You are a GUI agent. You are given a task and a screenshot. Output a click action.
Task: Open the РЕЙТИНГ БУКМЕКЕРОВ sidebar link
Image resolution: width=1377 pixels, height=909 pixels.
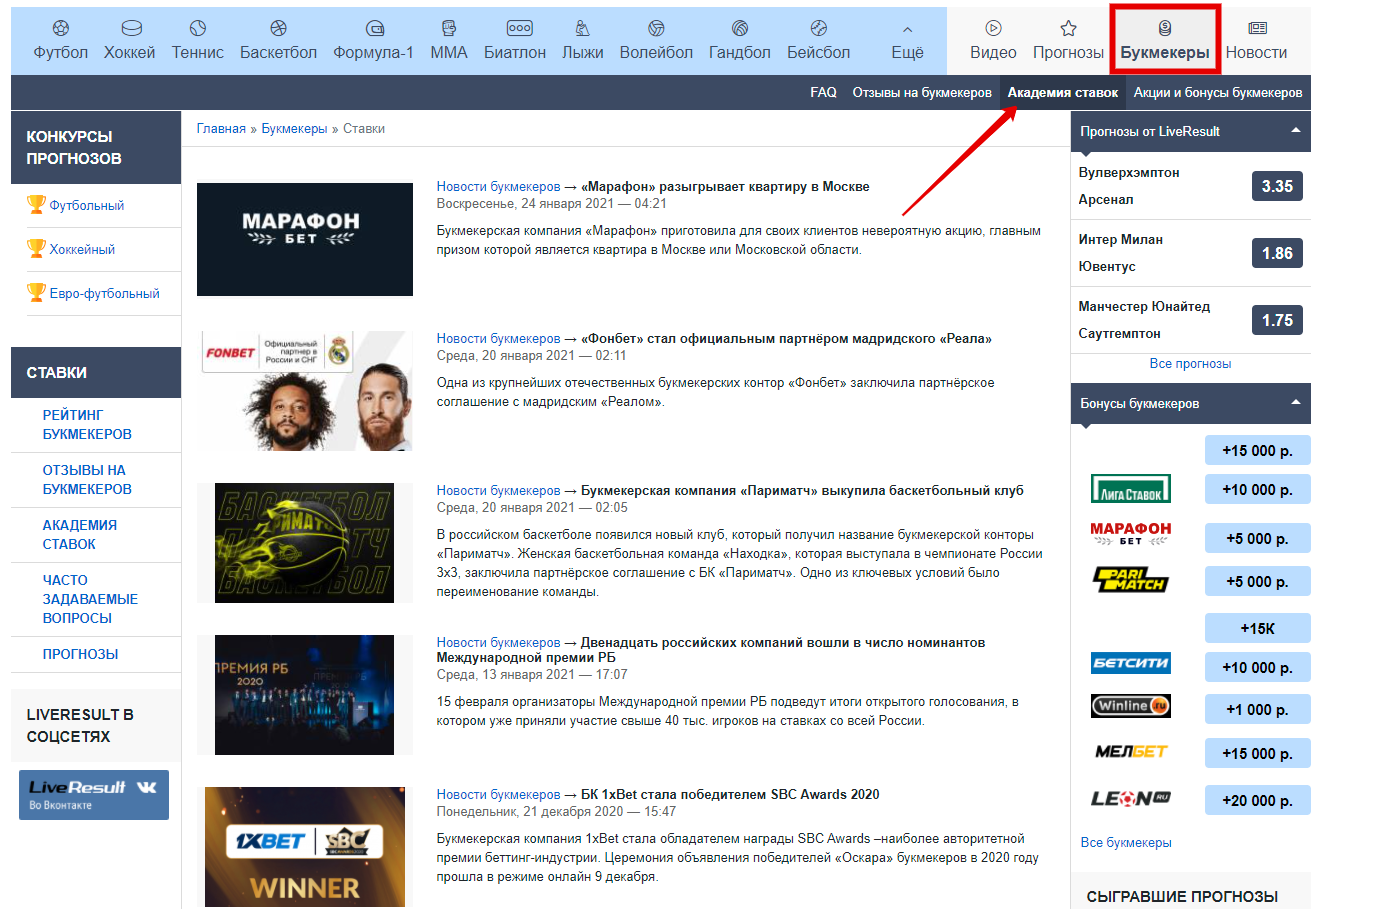[x=87, y=424]
